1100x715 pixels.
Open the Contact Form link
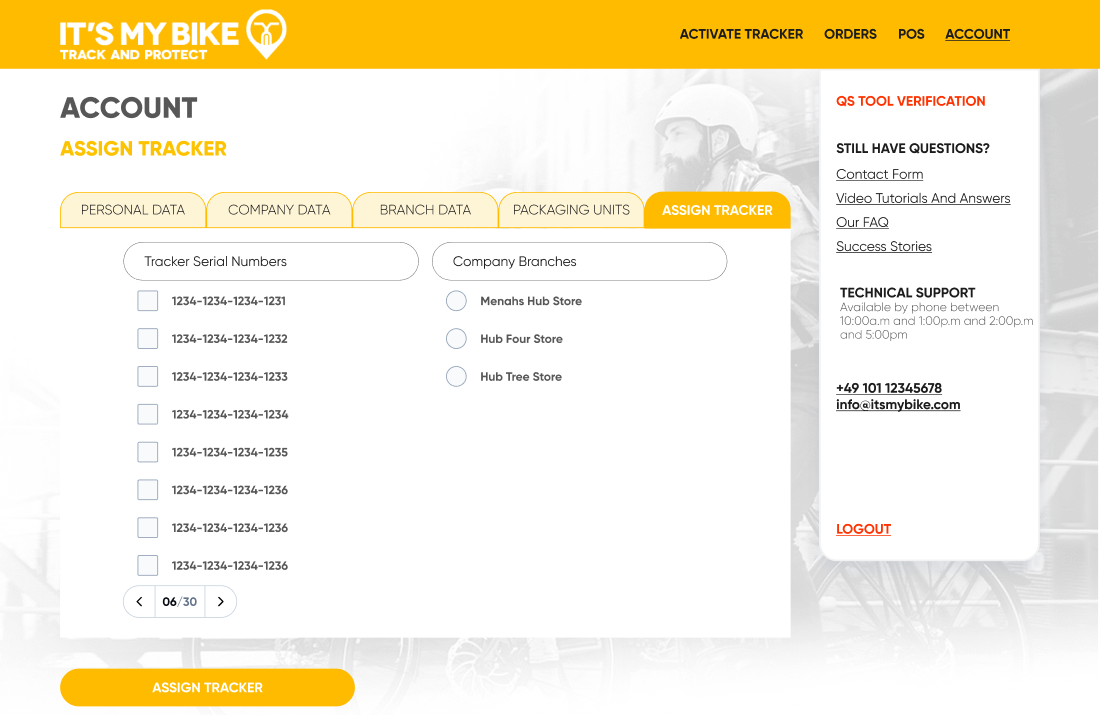pos(879,174)
